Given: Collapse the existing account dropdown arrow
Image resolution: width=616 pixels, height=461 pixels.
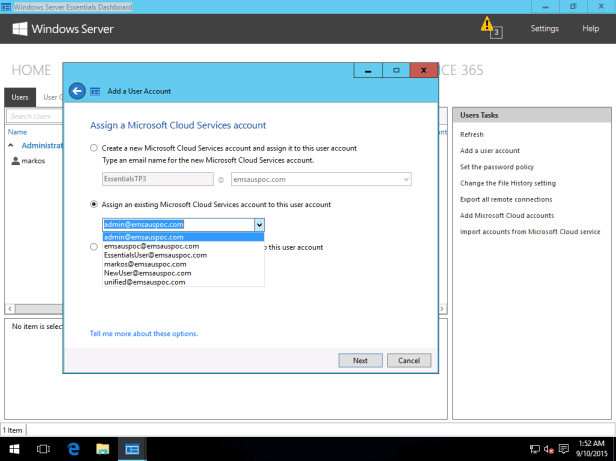Looking at the screenshot, I should point(259,225).
